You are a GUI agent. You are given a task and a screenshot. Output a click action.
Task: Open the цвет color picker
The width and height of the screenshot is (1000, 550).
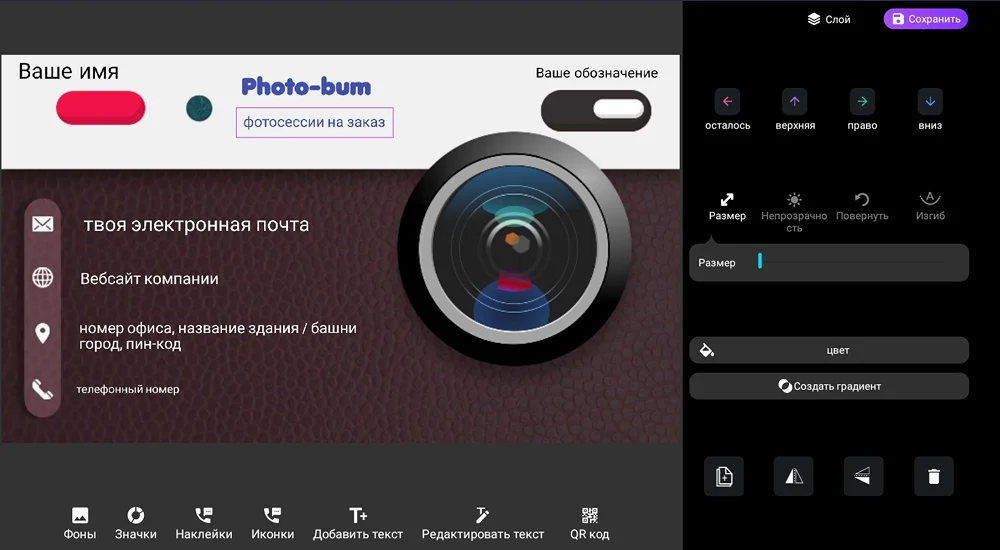829,350
